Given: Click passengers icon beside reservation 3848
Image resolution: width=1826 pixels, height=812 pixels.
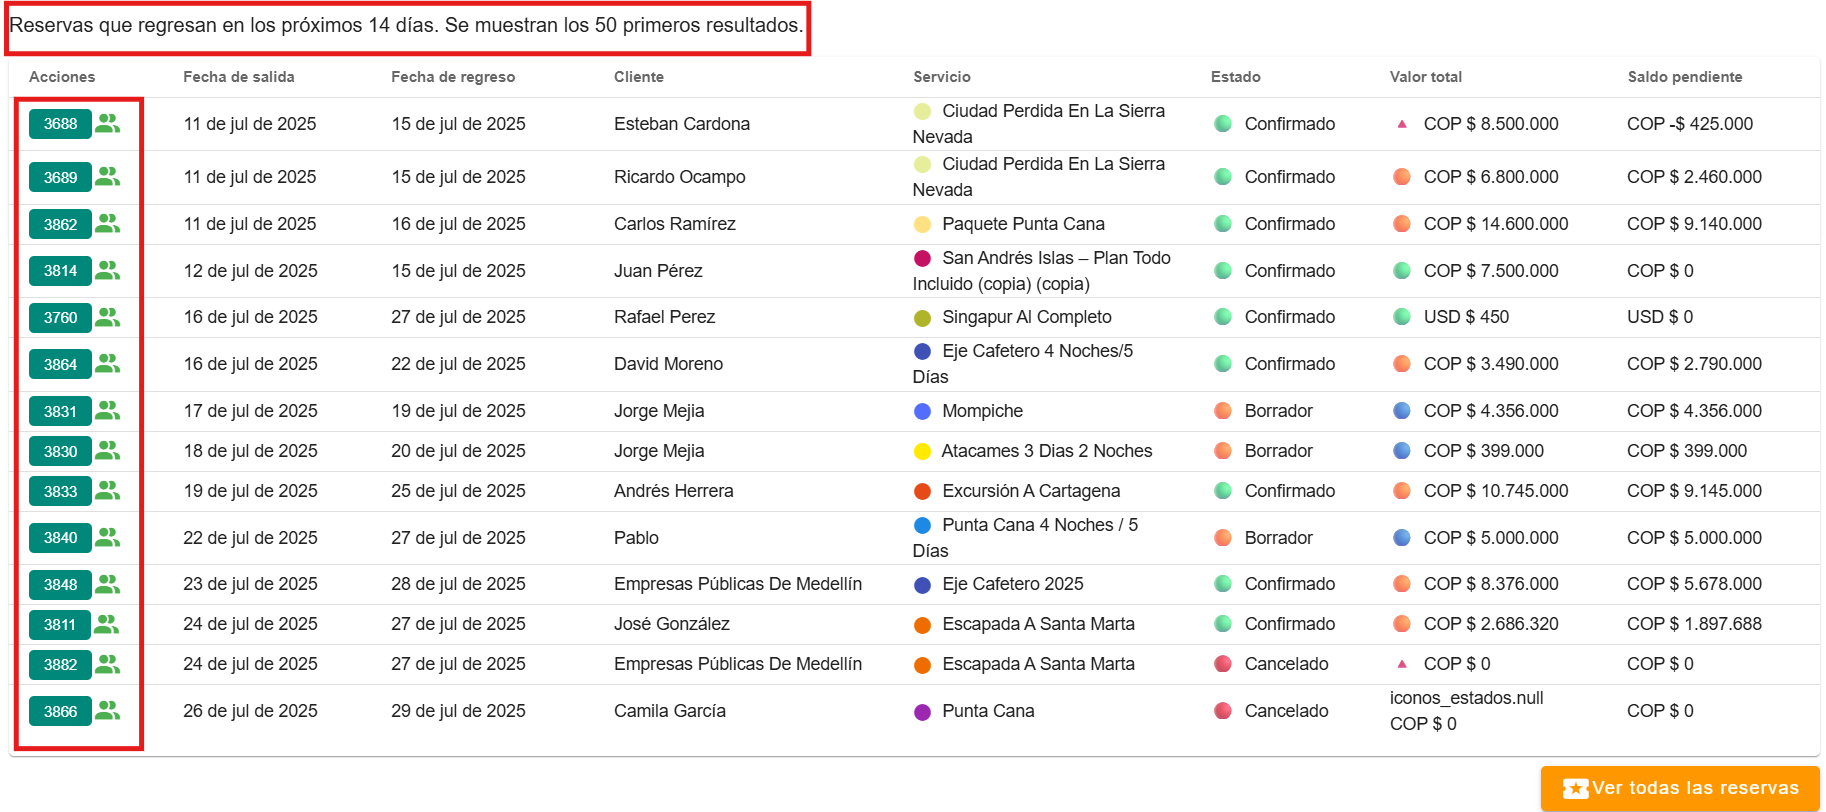Looking at the screenshot, I should tap(108, 583).
